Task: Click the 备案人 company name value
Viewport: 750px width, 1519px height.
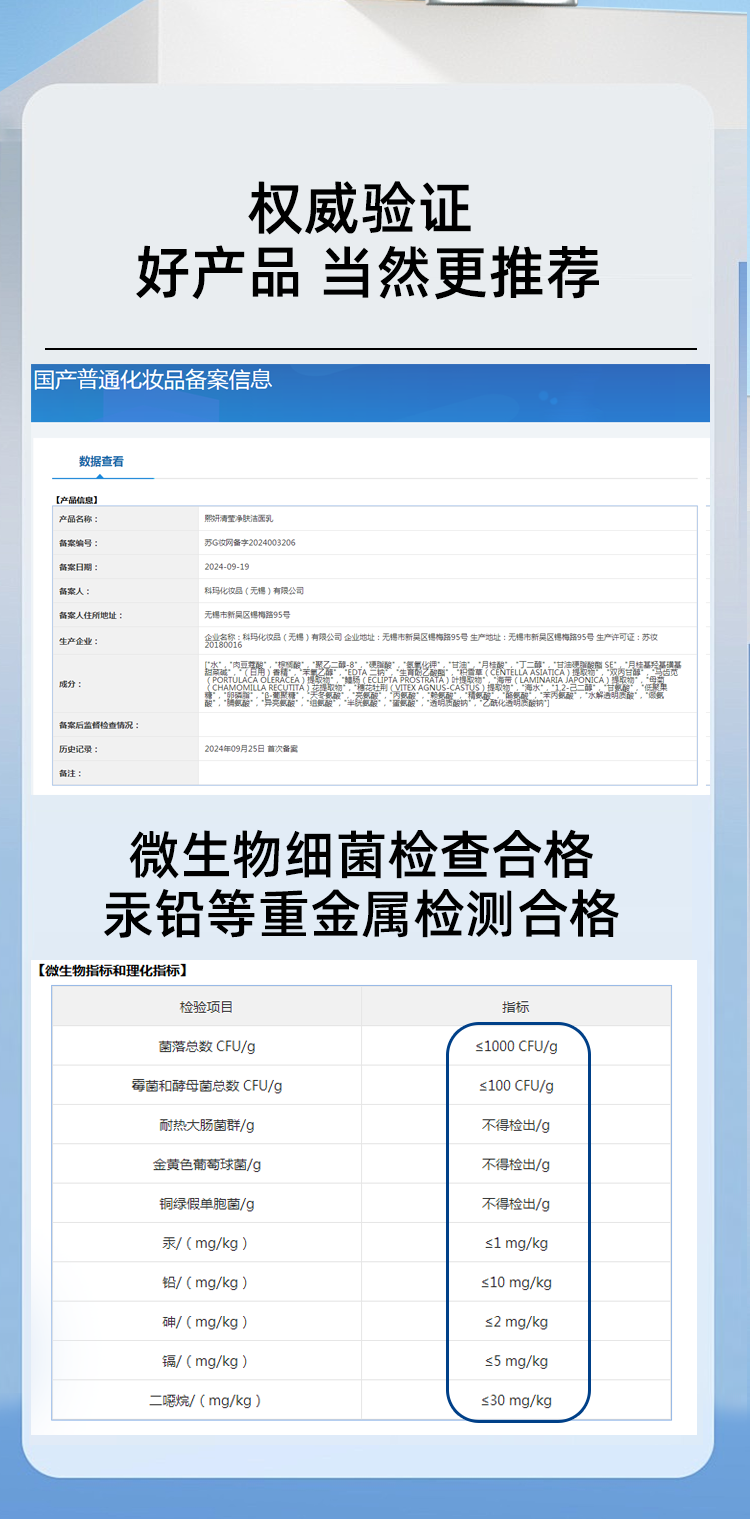Action: [253, 591]
